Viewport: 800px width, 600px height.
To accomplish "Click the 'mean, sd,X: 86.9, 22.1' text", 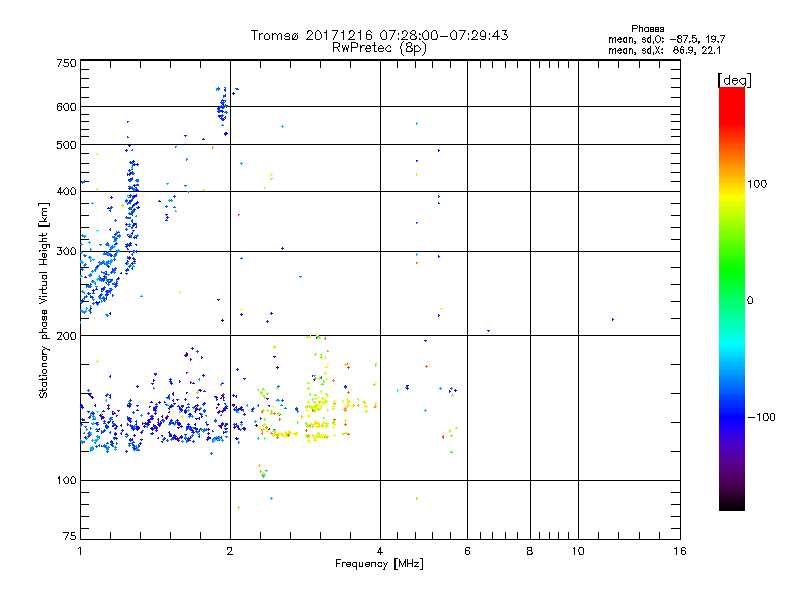I will (x=664, y=50).
